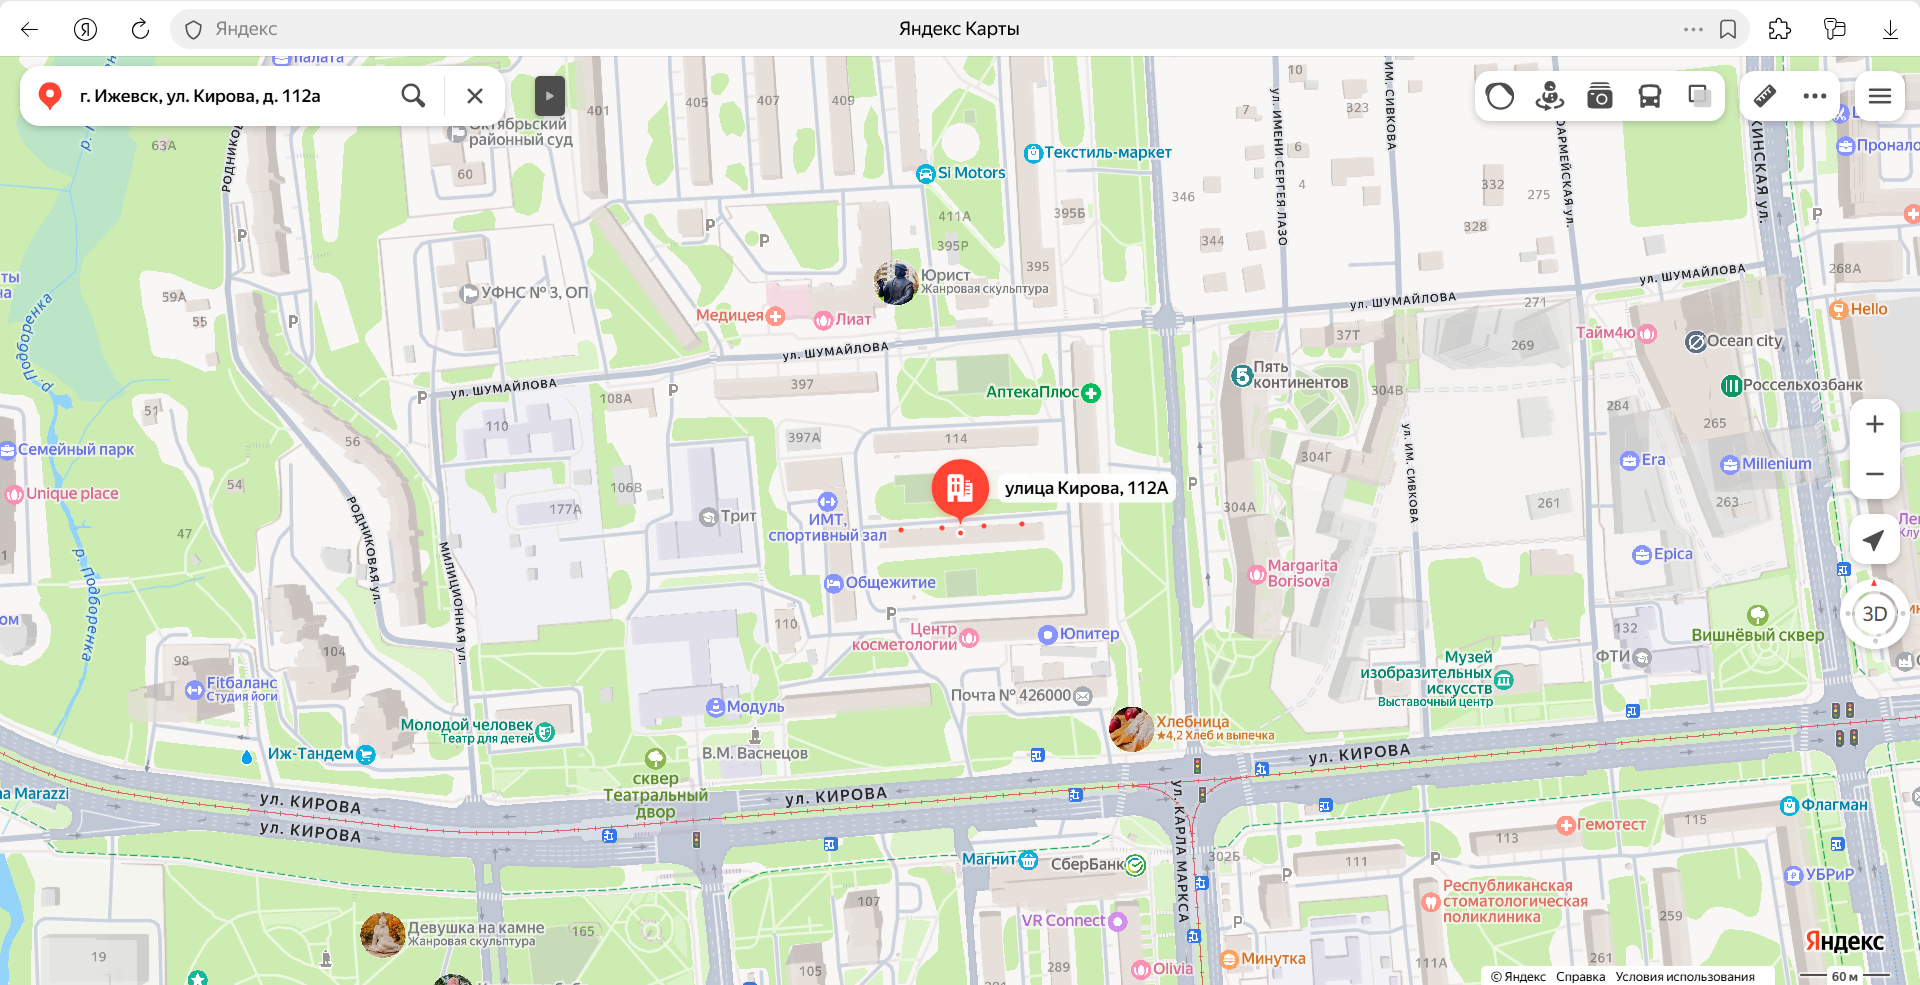This screenshot has height=985, width=1920.
Task: Select the ruler measuring tool
Action: pos(1765,96)
